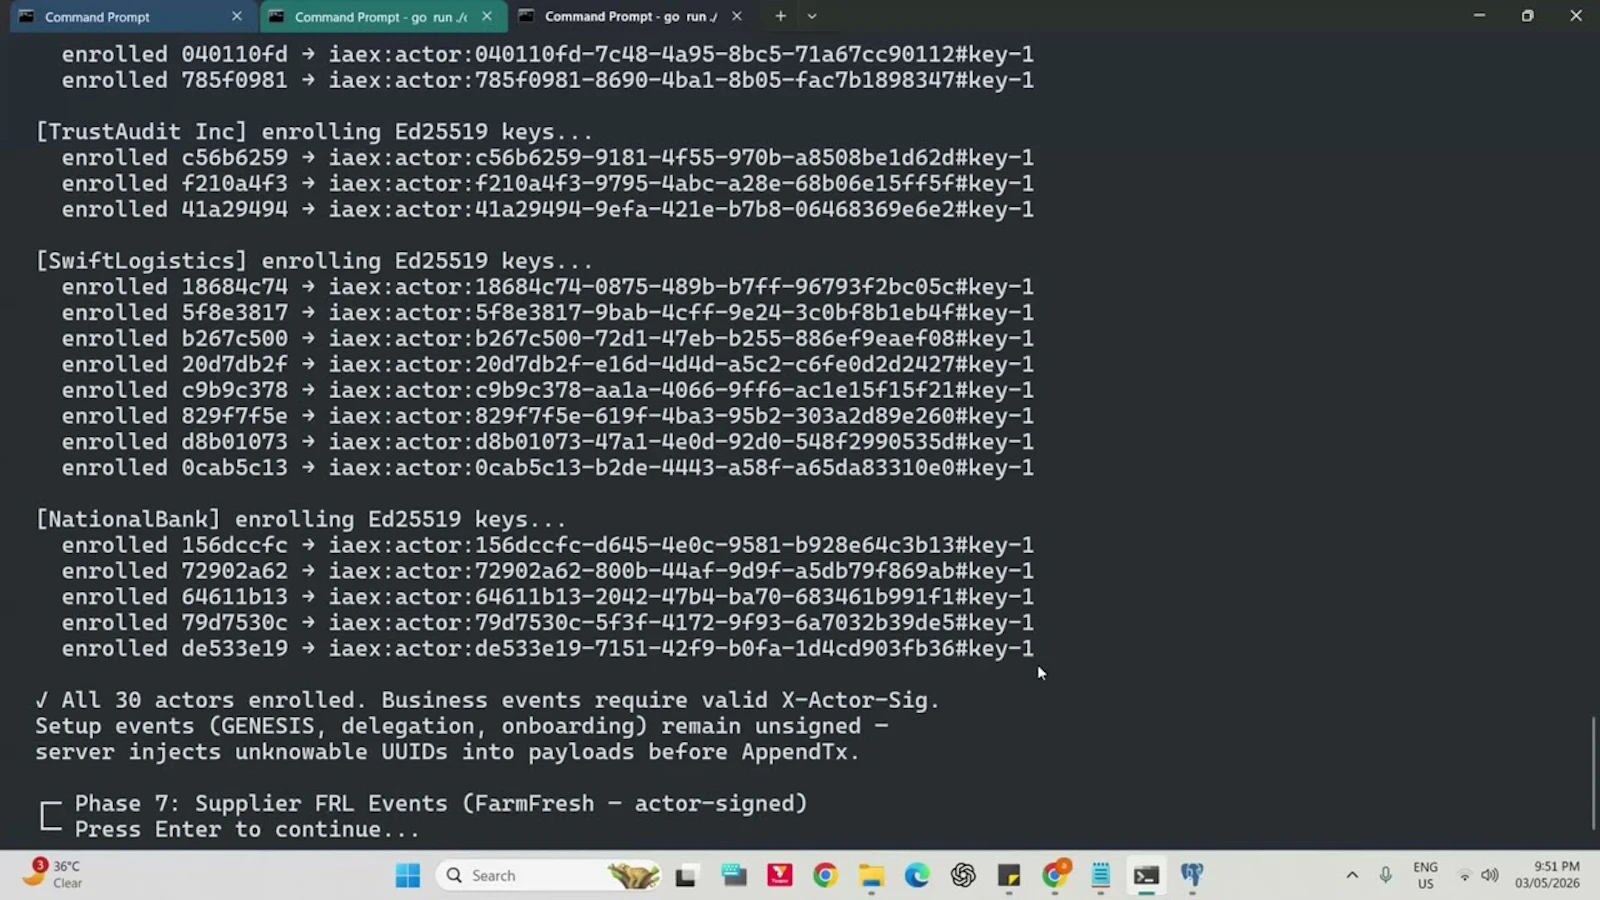
Task: Click the 'enrolled c9b9c378' line
Action: coord(548,391)
